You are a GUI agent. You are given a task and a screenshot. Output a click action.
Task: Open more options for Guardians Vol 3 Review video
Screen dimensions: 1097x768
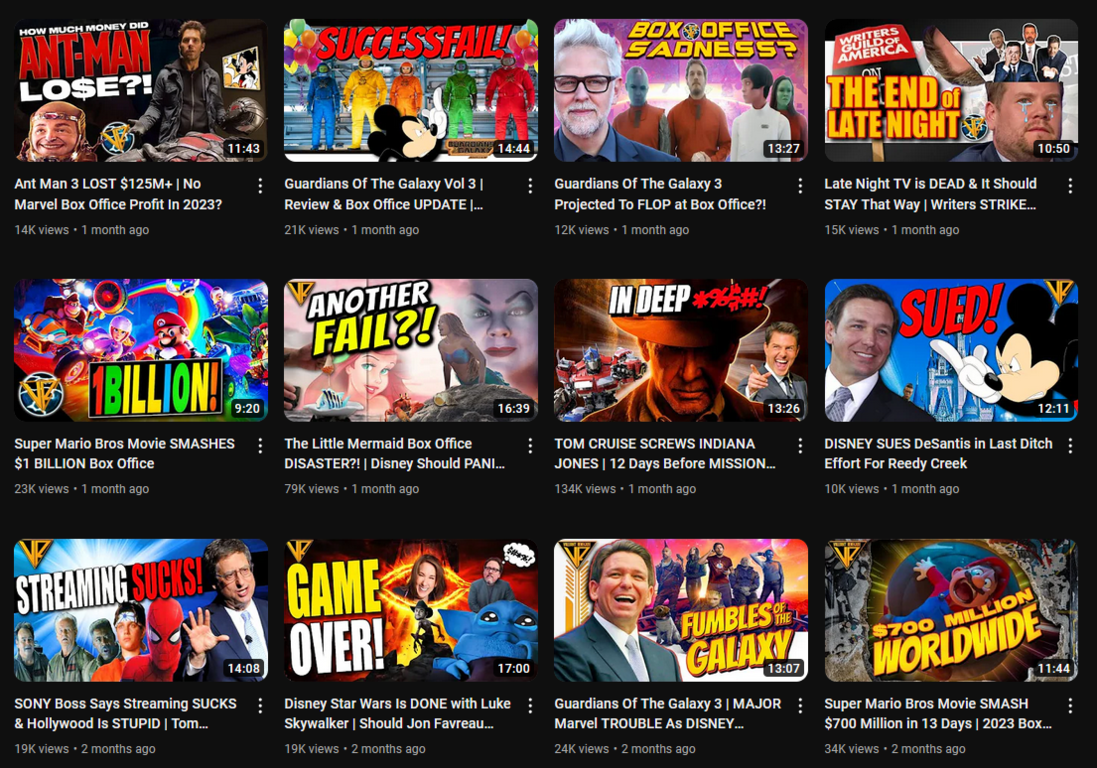click(x=530, y=185)
